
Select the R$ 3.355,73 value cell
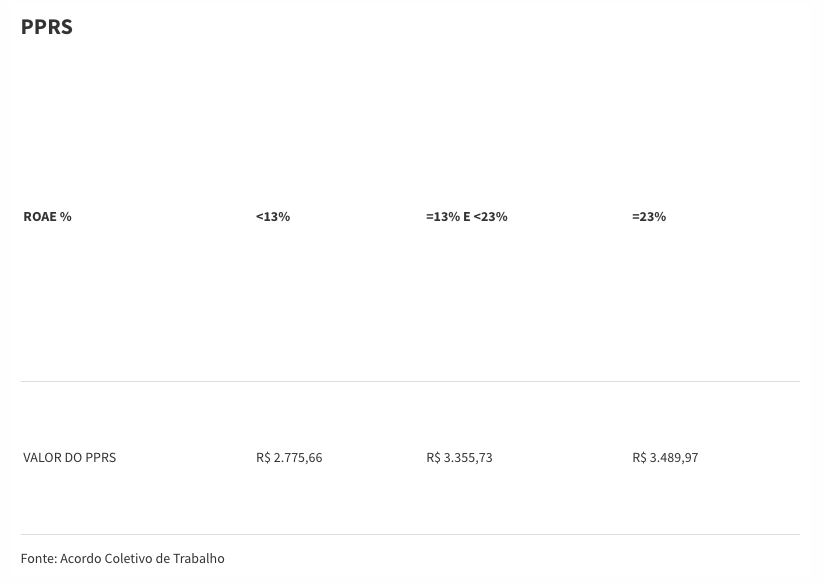pyautogui.click(x=459, y=458)
